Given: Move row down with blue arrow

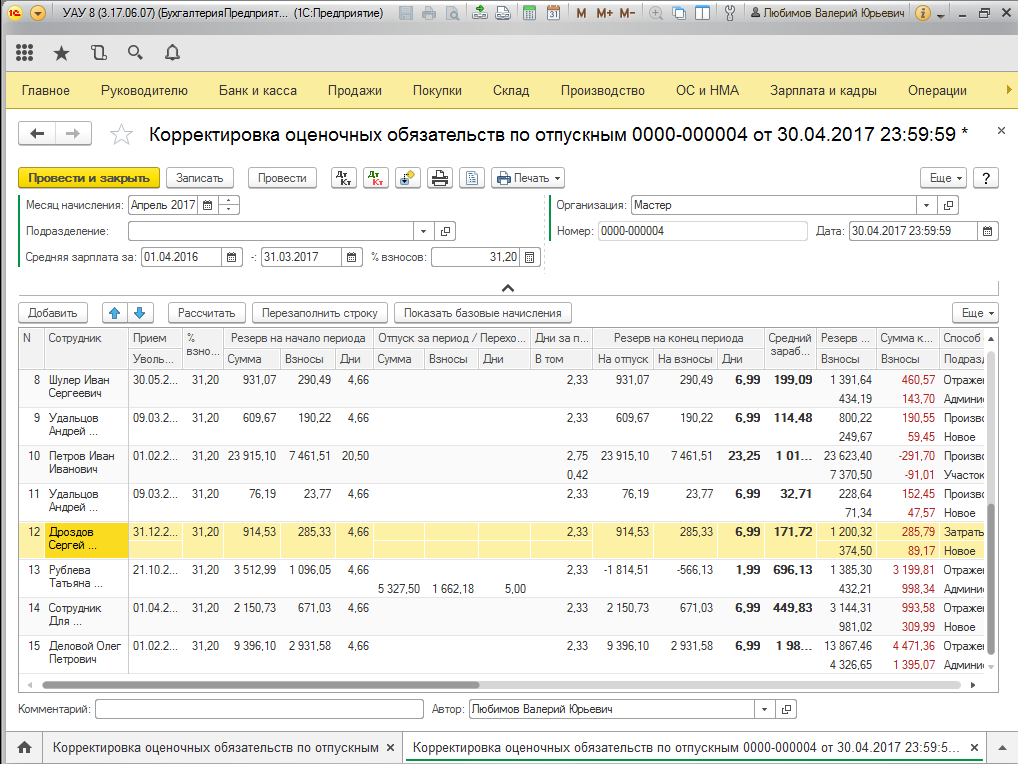Looking at the screenshot, I should [140, 313].
